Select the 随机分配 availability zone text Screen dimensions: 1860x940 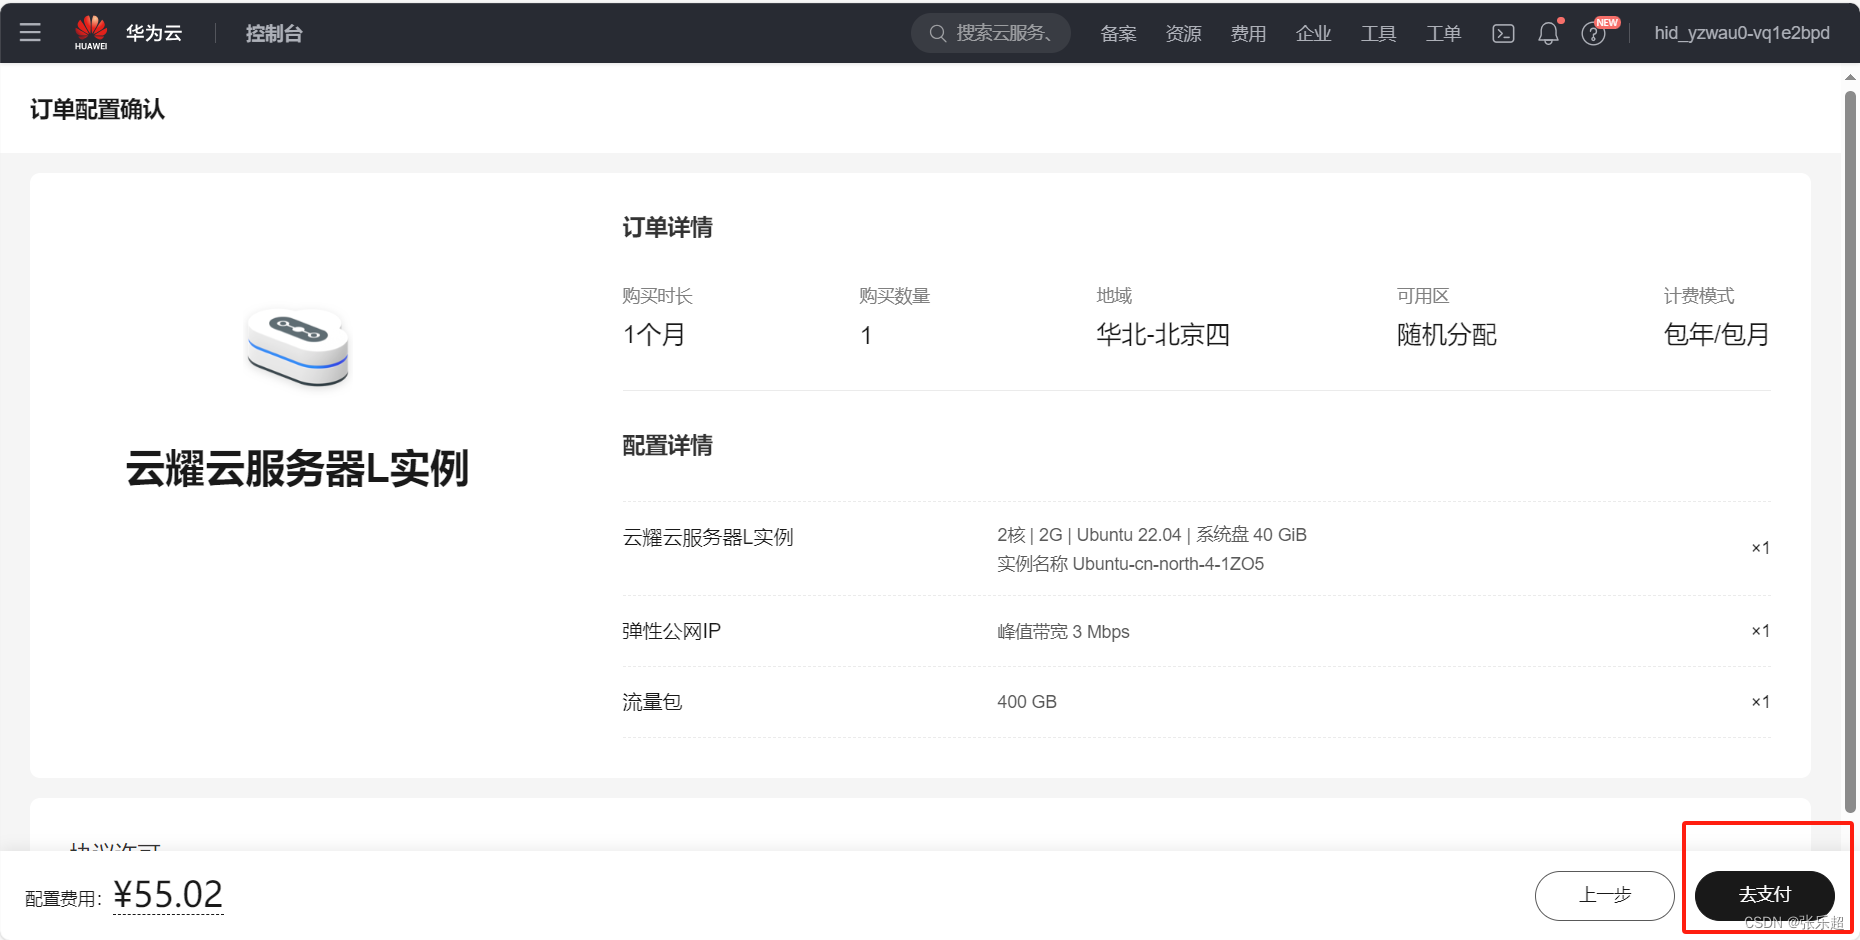1447,334
